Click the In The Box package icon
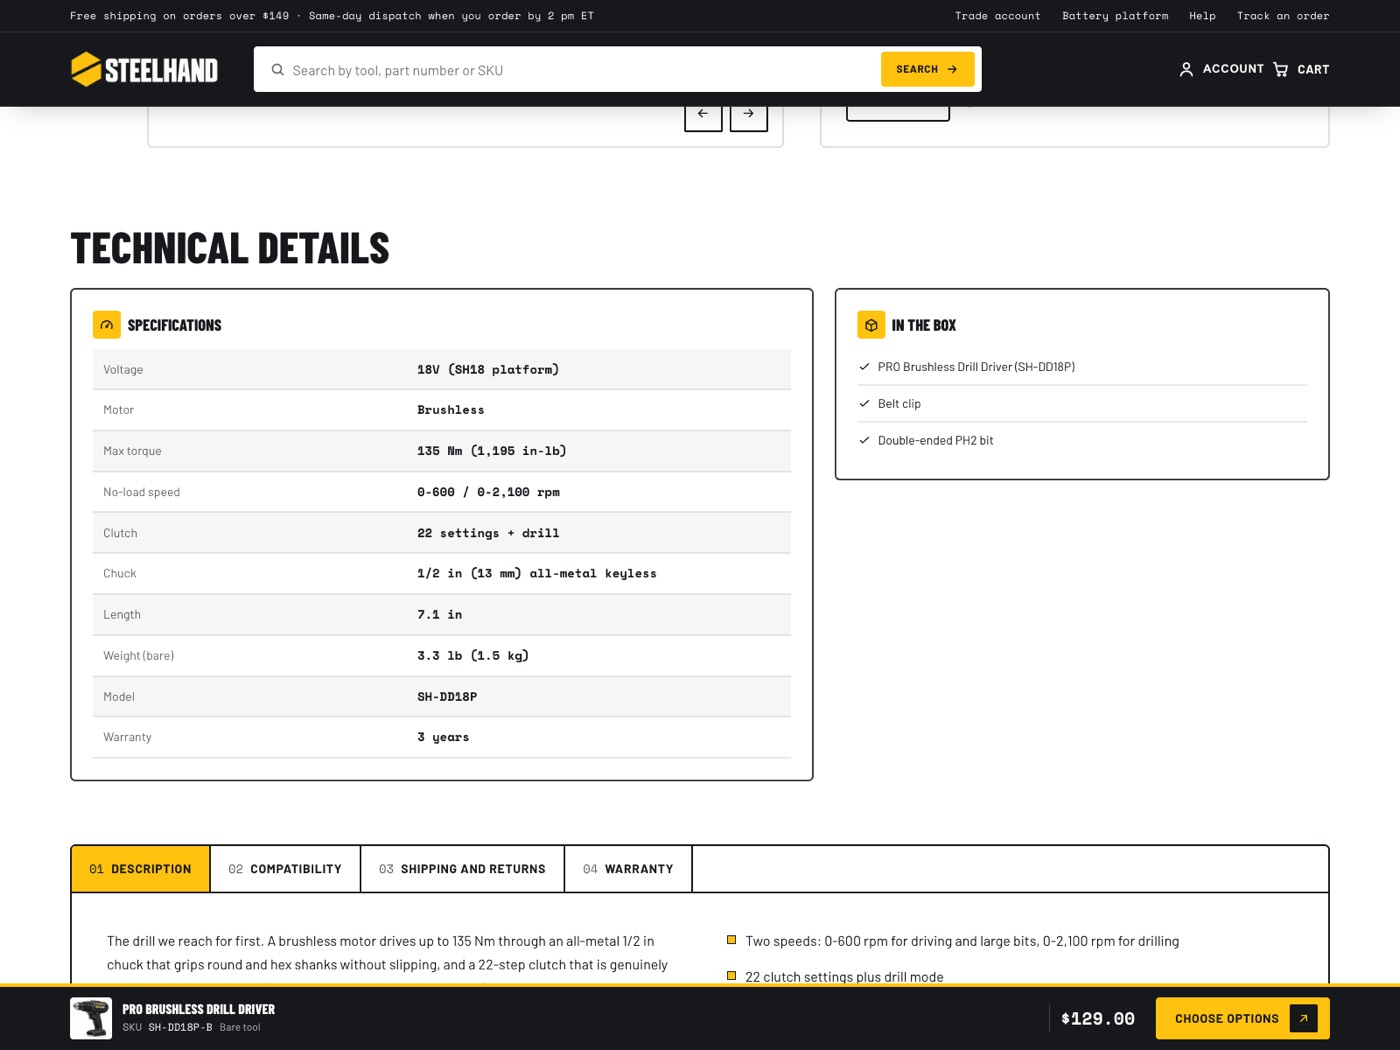Viewport: 1400px width, 1050px height. [871, 325]
